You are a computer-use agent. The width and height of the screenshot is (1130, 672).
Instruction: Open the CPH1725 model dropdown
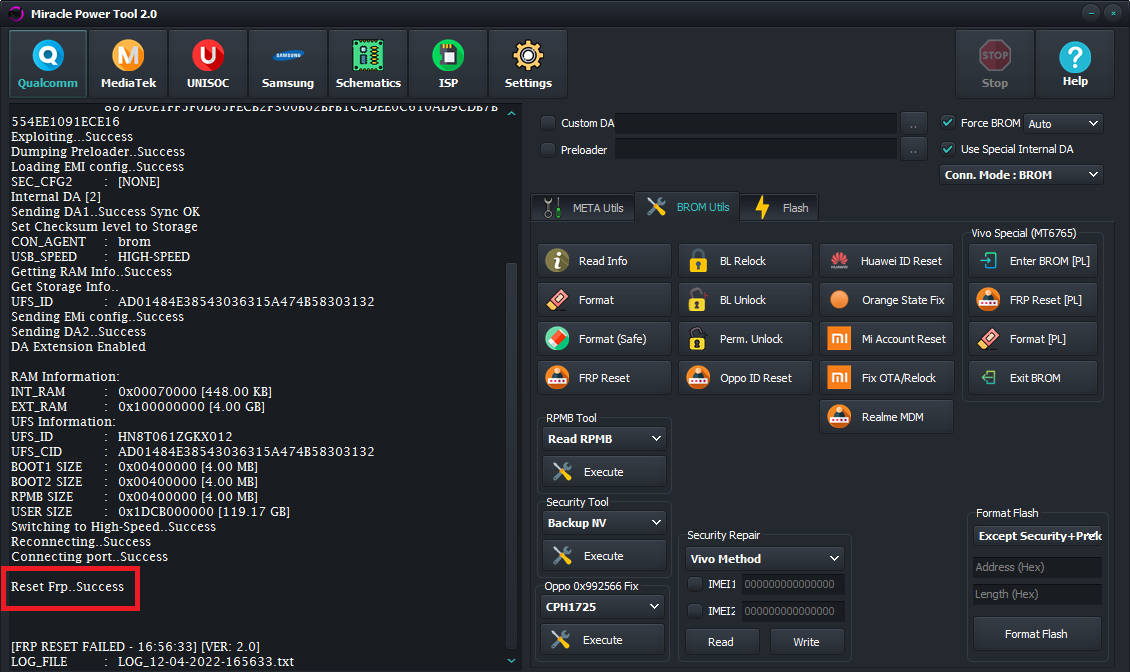pos(602,606)
